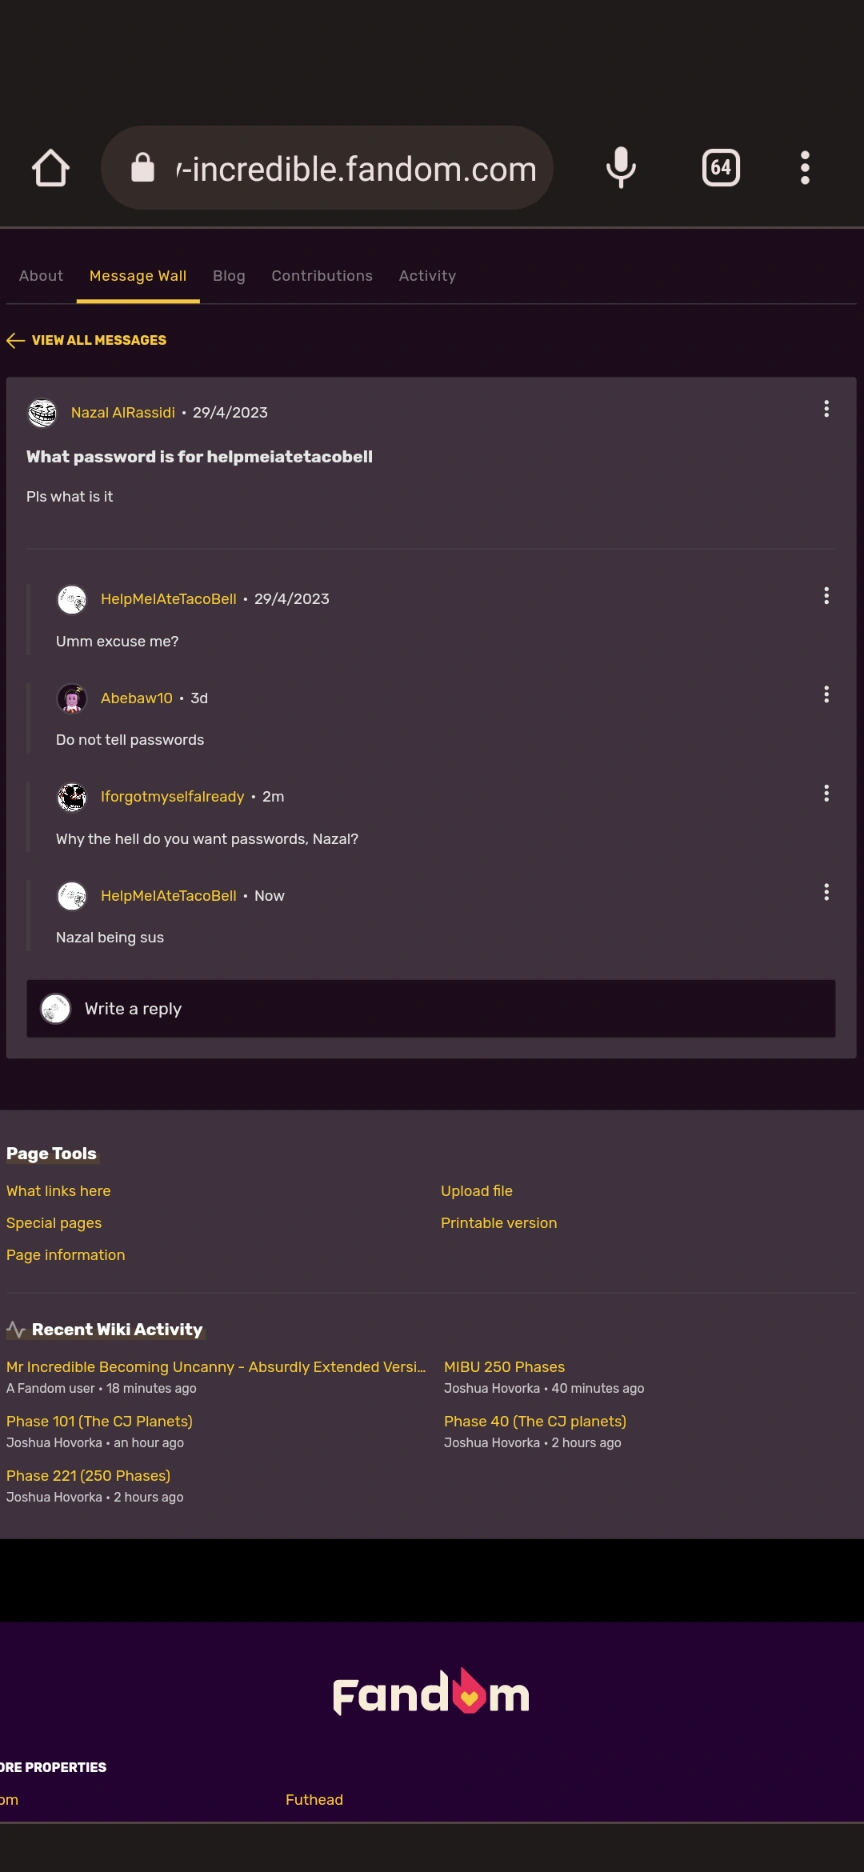Go back via View All Messages
864x1872 pixels.
[x=88, y=340]
